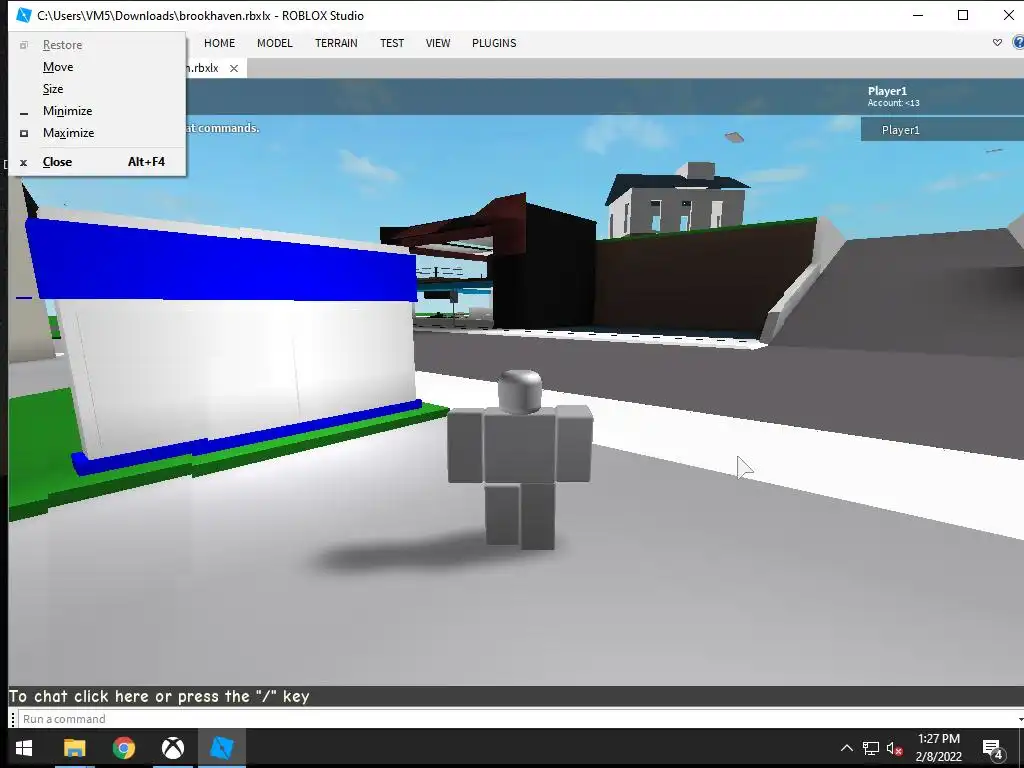This screenshot has width=1024, height=768.
Task: Launch Google Chrome from the taskbar
Action: pyautogui.click(x=123, y=748)
